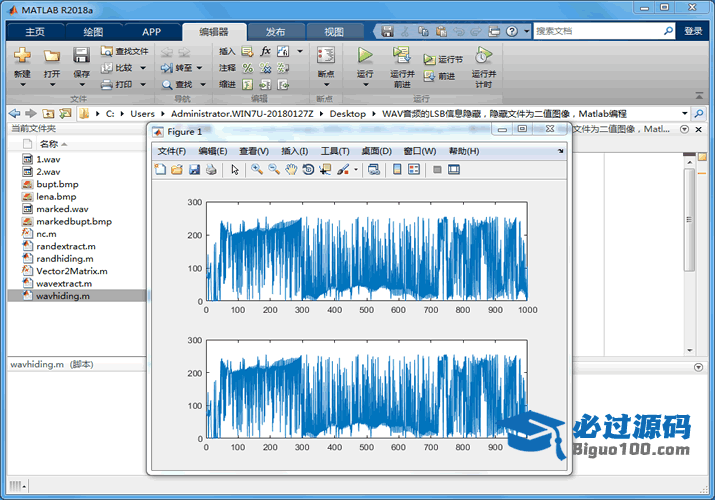
Task: Expand the Find (查找) dropdown arrow
Action: 203,84
